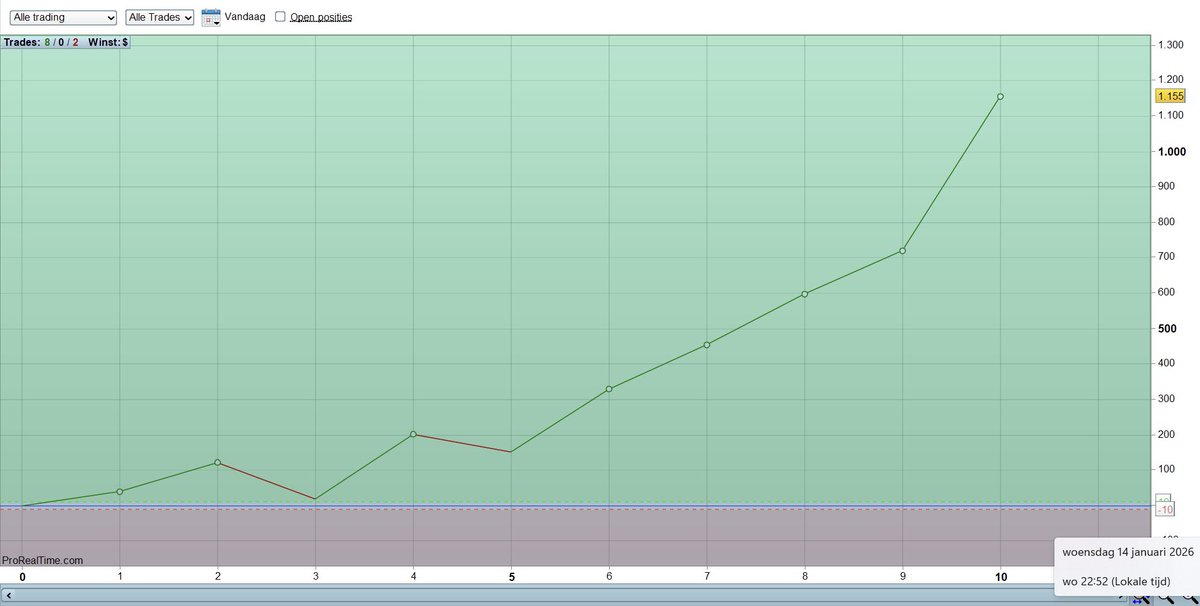
Task: Click the 900 vertical axis value
Action: pos(1168,186)
